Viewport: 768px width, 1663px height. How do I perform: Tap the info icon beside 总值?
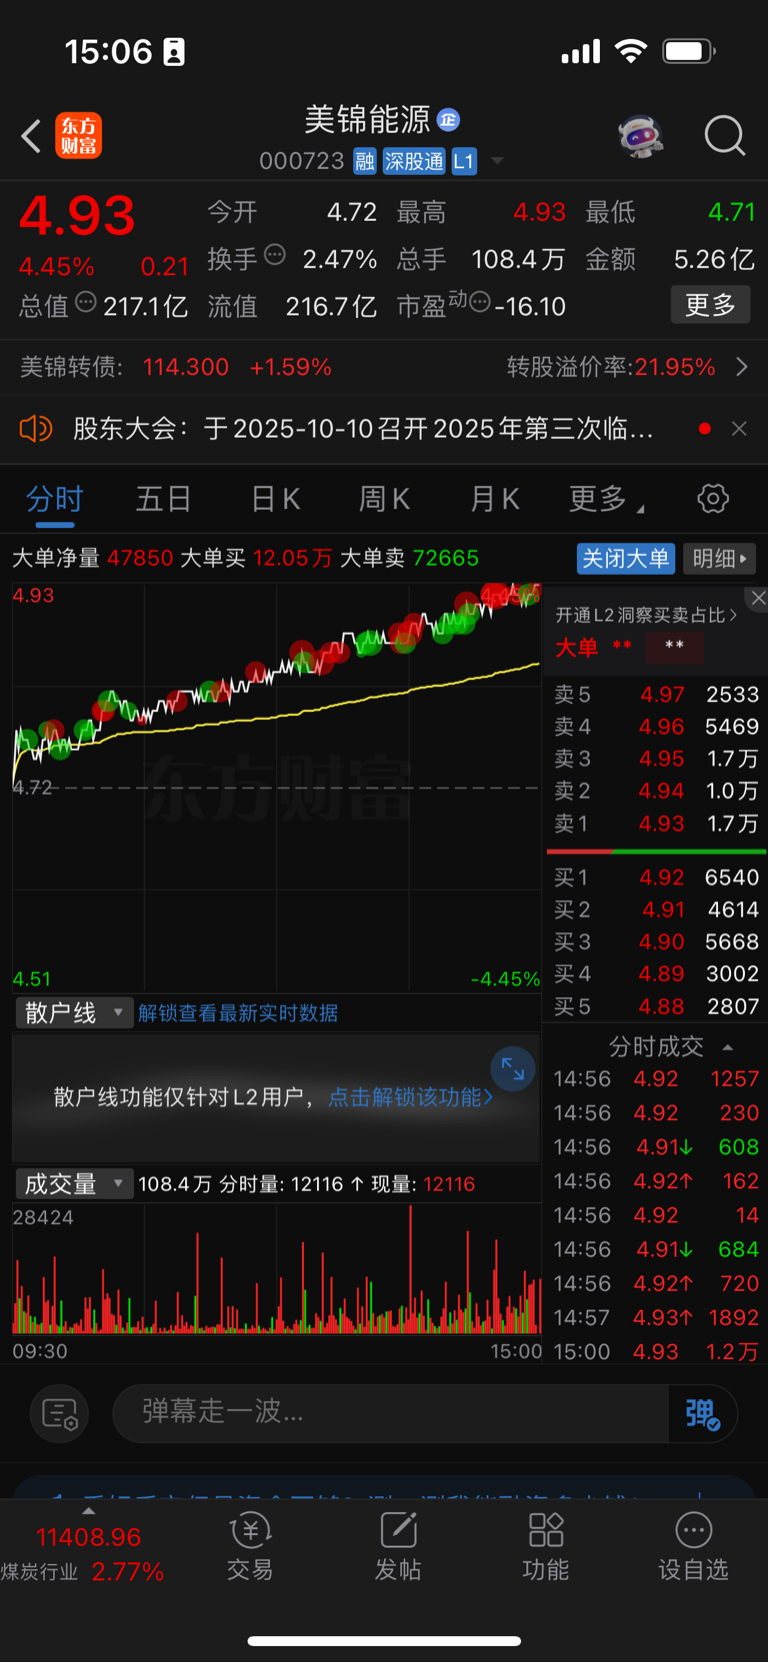click(86, 302)
